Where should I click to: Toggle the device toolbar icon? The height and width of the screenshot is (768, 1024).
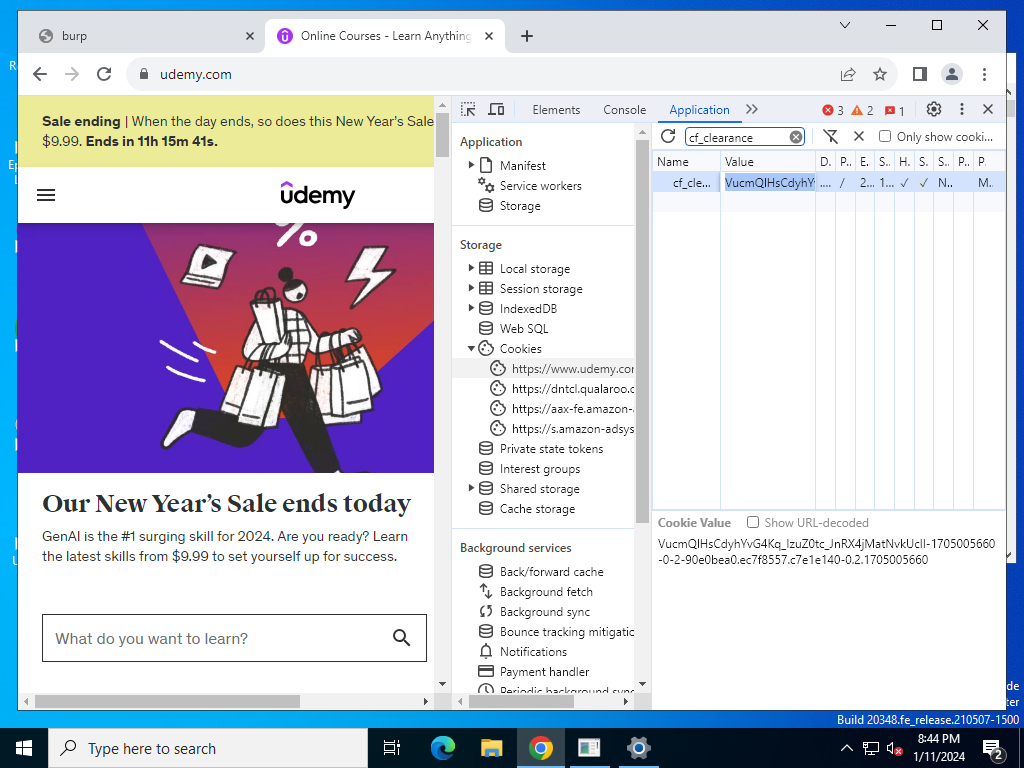496,109
